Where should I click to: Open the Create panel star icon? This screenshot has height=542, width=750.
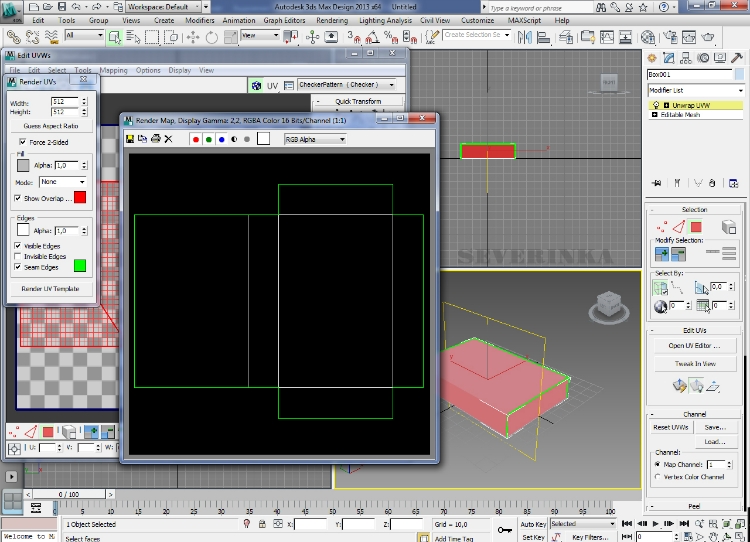pyautogui.click(x=651, y=58)
